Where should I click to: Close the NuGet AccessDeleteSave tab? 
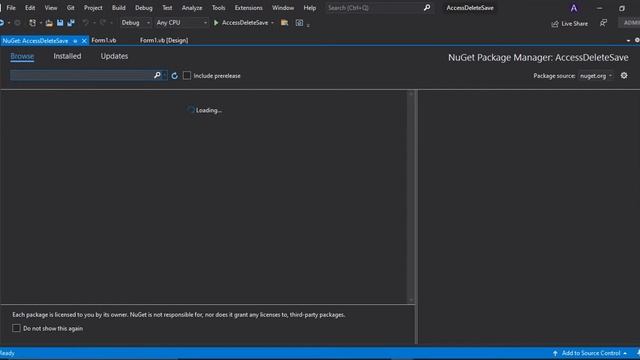click(84, 41)
